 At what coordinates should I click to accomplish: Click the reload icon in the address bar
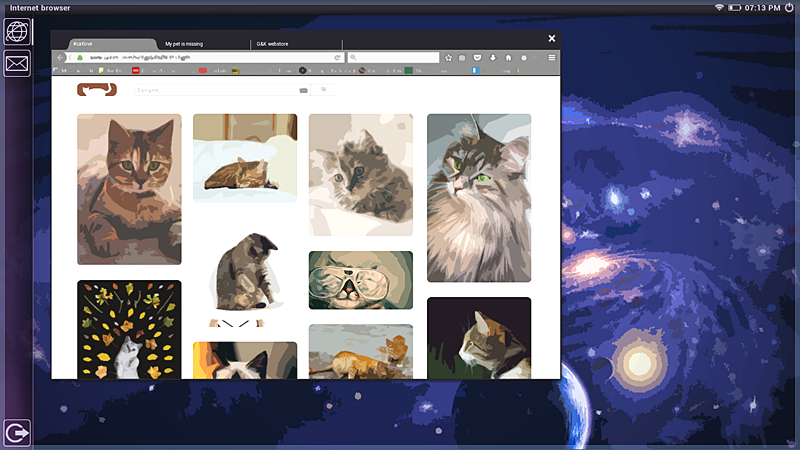(x=337, y=58)
